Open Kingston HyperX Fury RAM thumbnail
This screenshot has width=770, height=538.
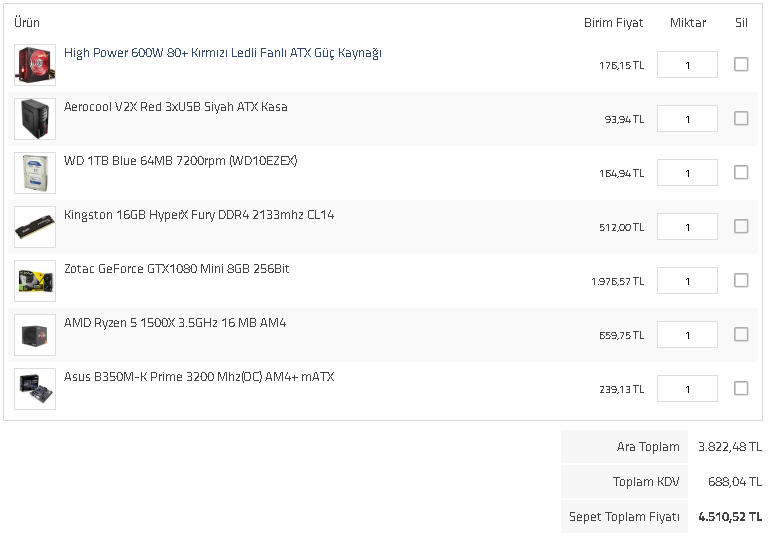pos(35,227)
